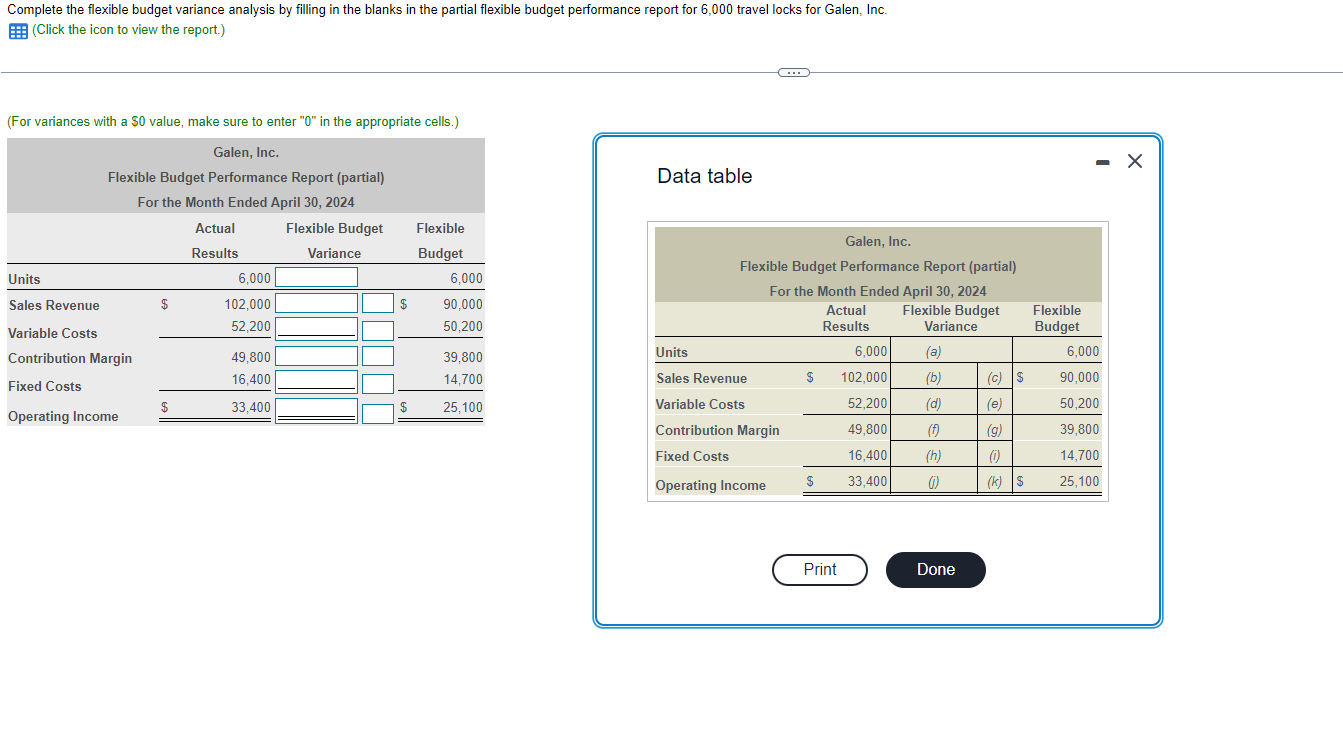This screenshot has height=736, width=1343.
Task: Click the (a) placeholder in the data table
Action: [933, 352]
